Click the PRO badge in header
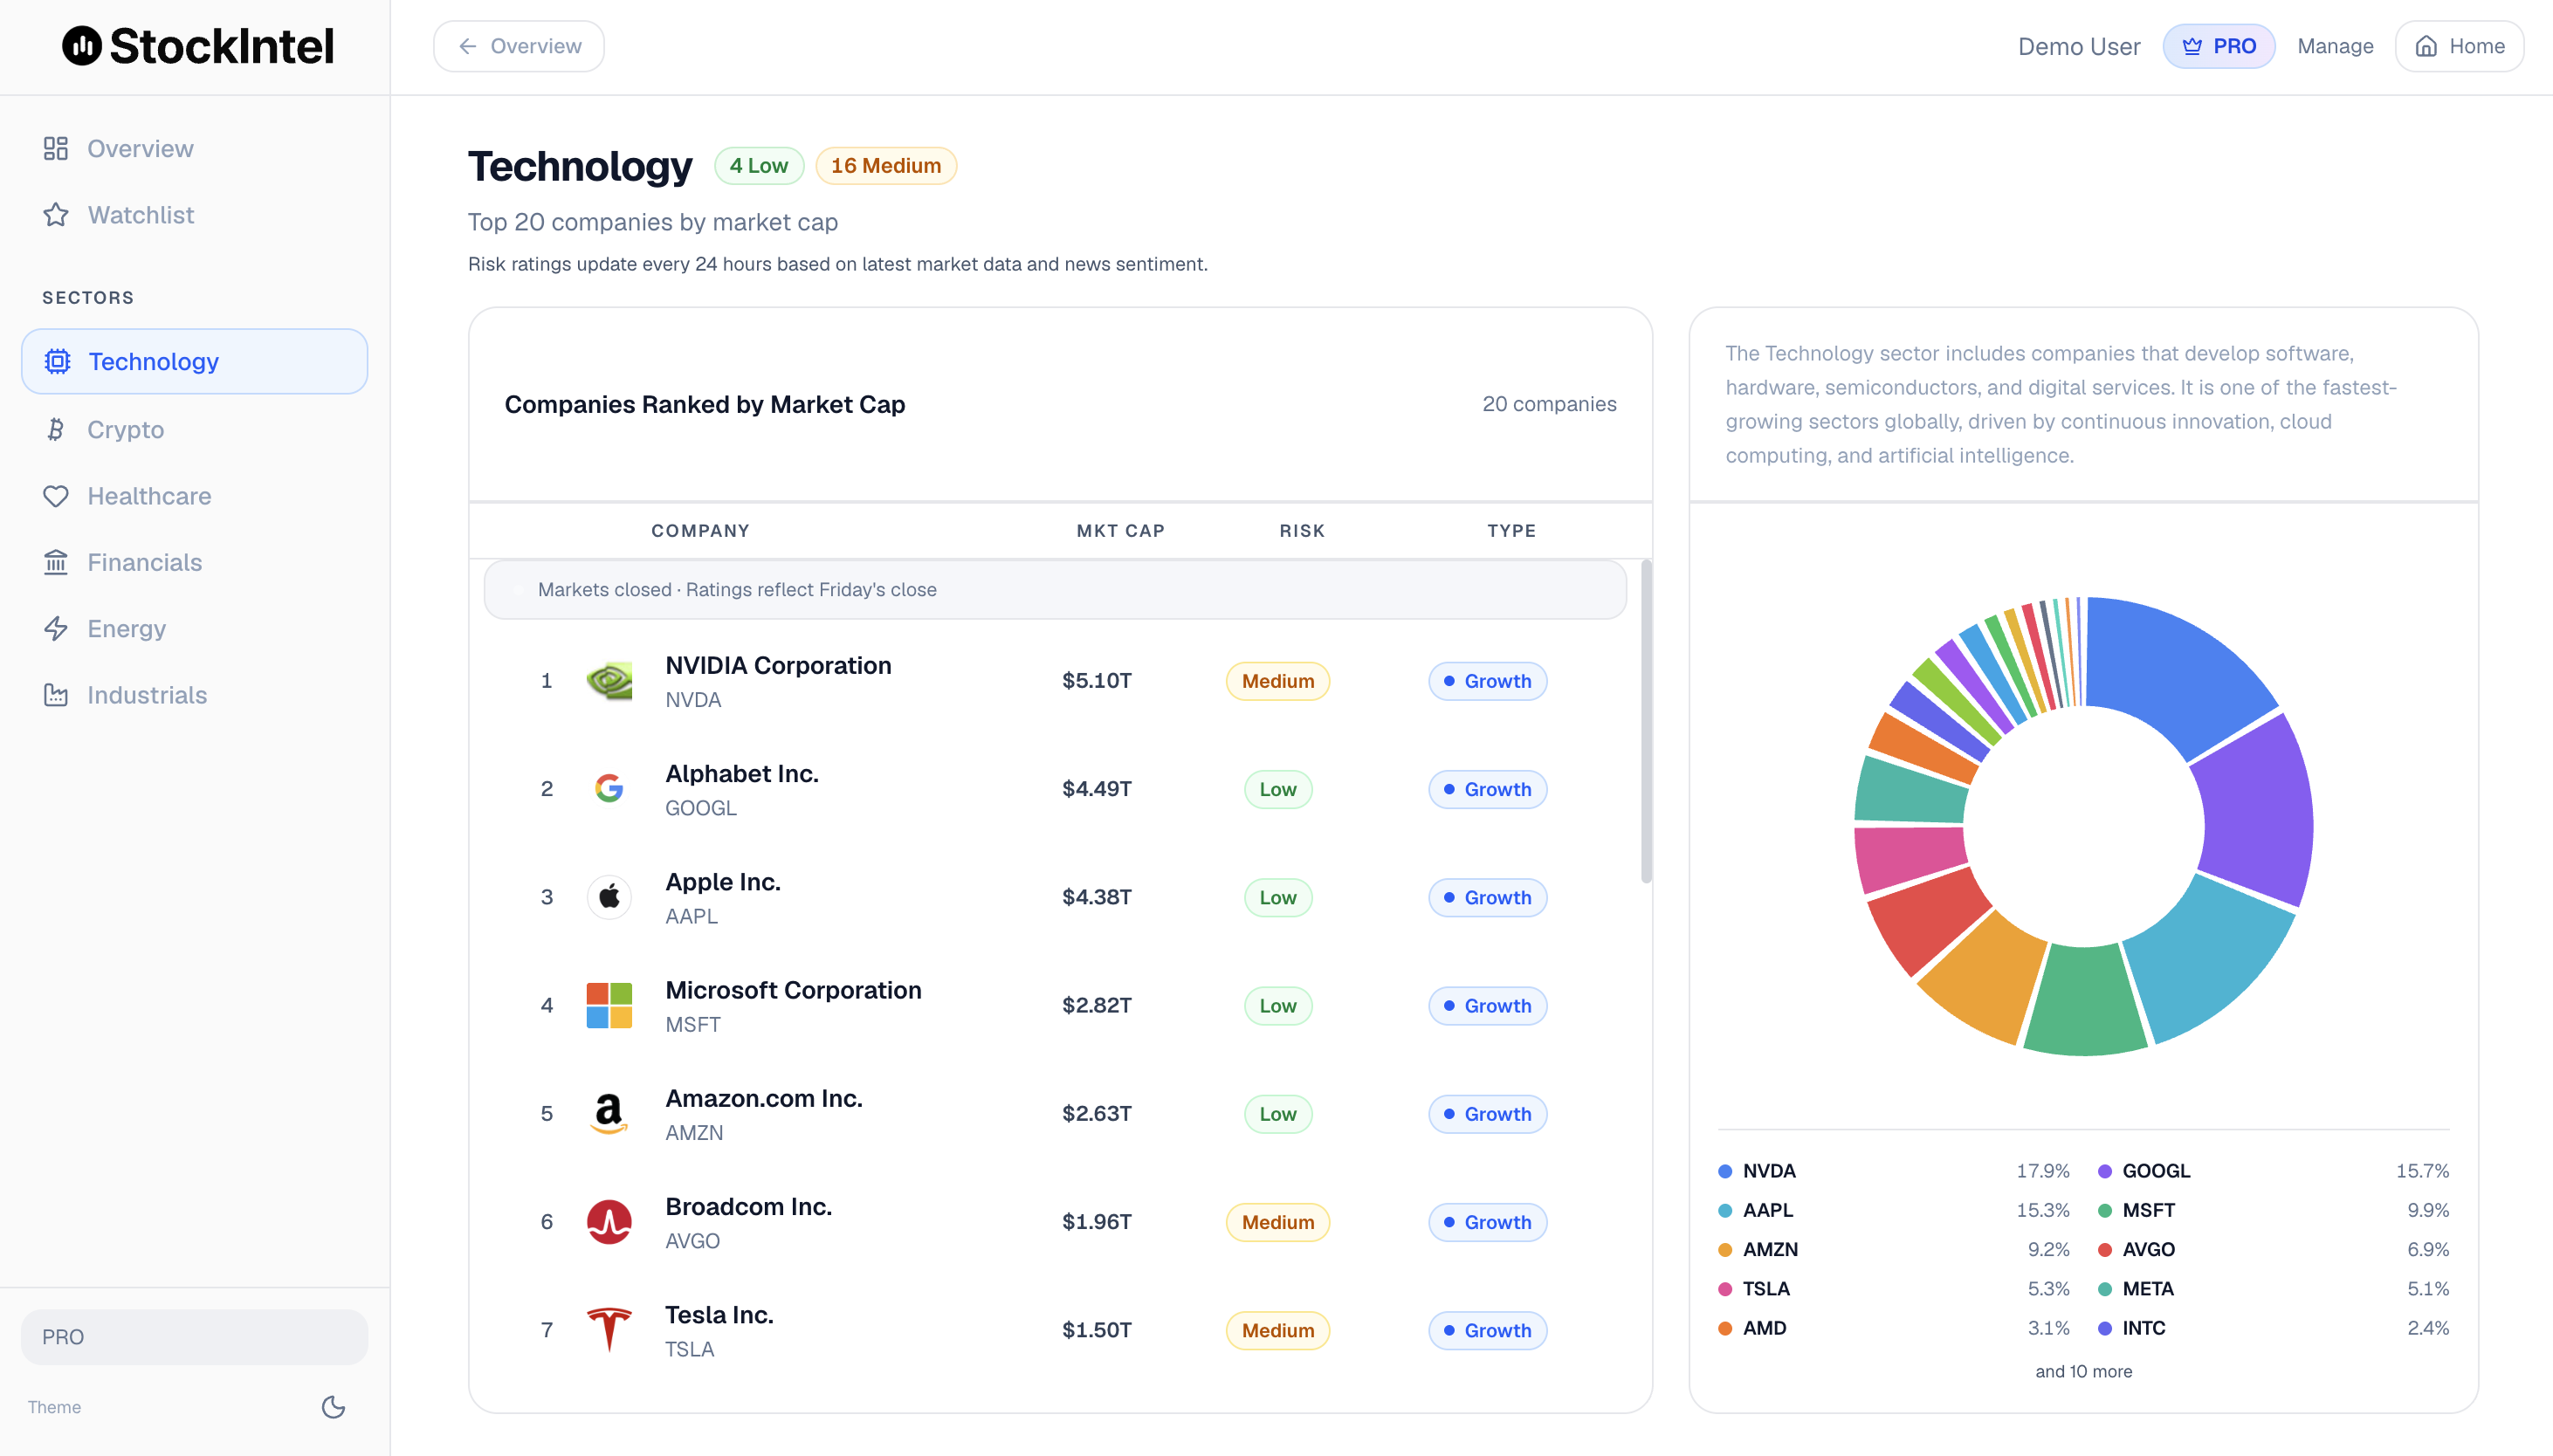Screen dimensions: 2553x1456 click(2218, 46)
